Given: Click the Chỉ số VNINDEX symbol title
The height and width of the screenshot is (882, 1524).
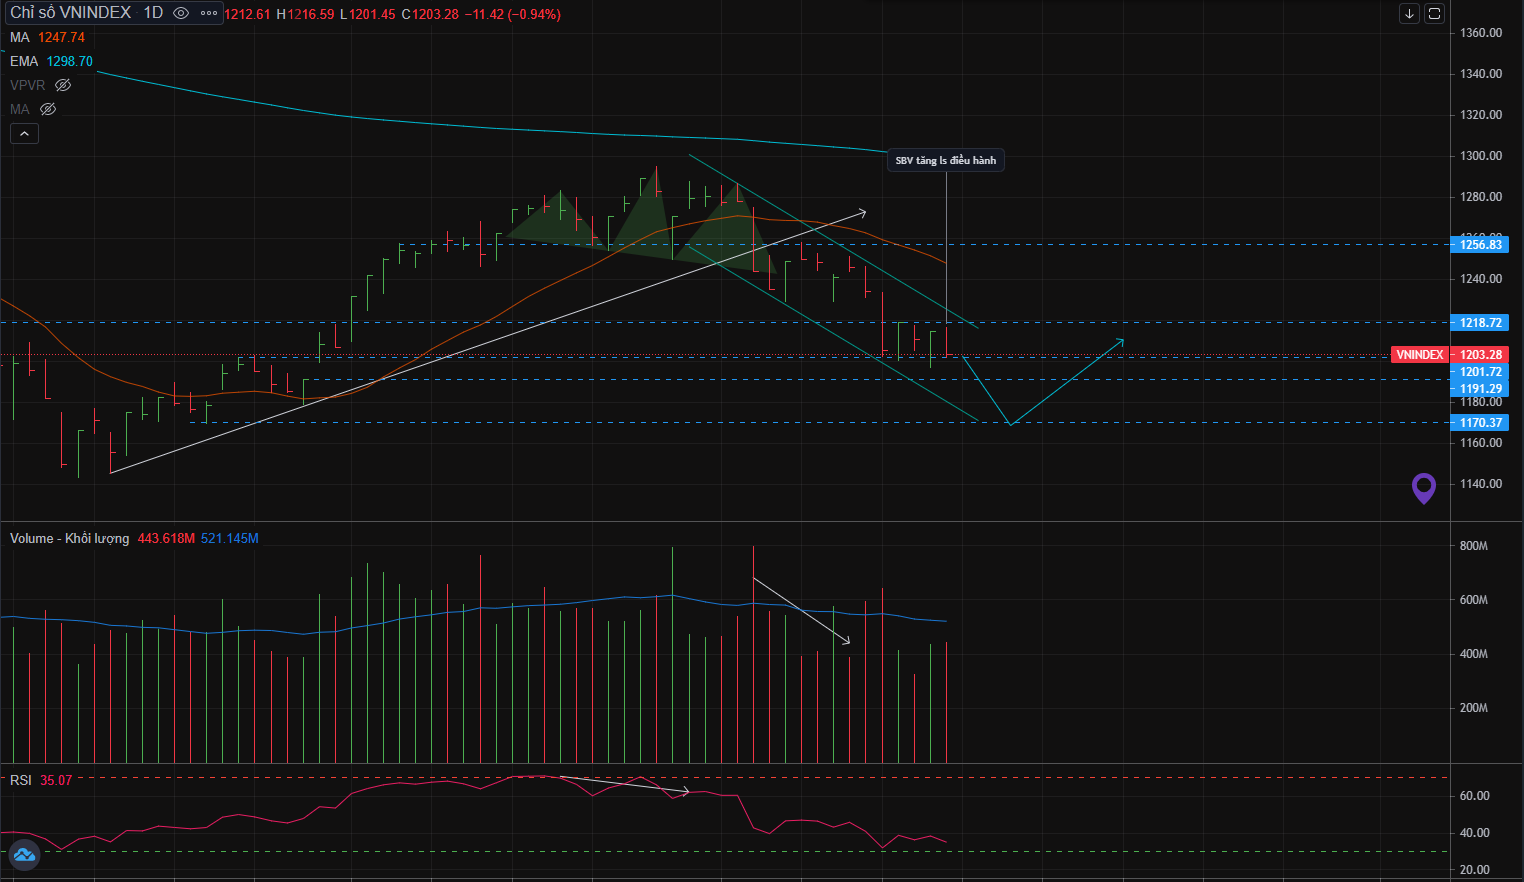Looking at the screenshot, I should click(x=70, y=13).
